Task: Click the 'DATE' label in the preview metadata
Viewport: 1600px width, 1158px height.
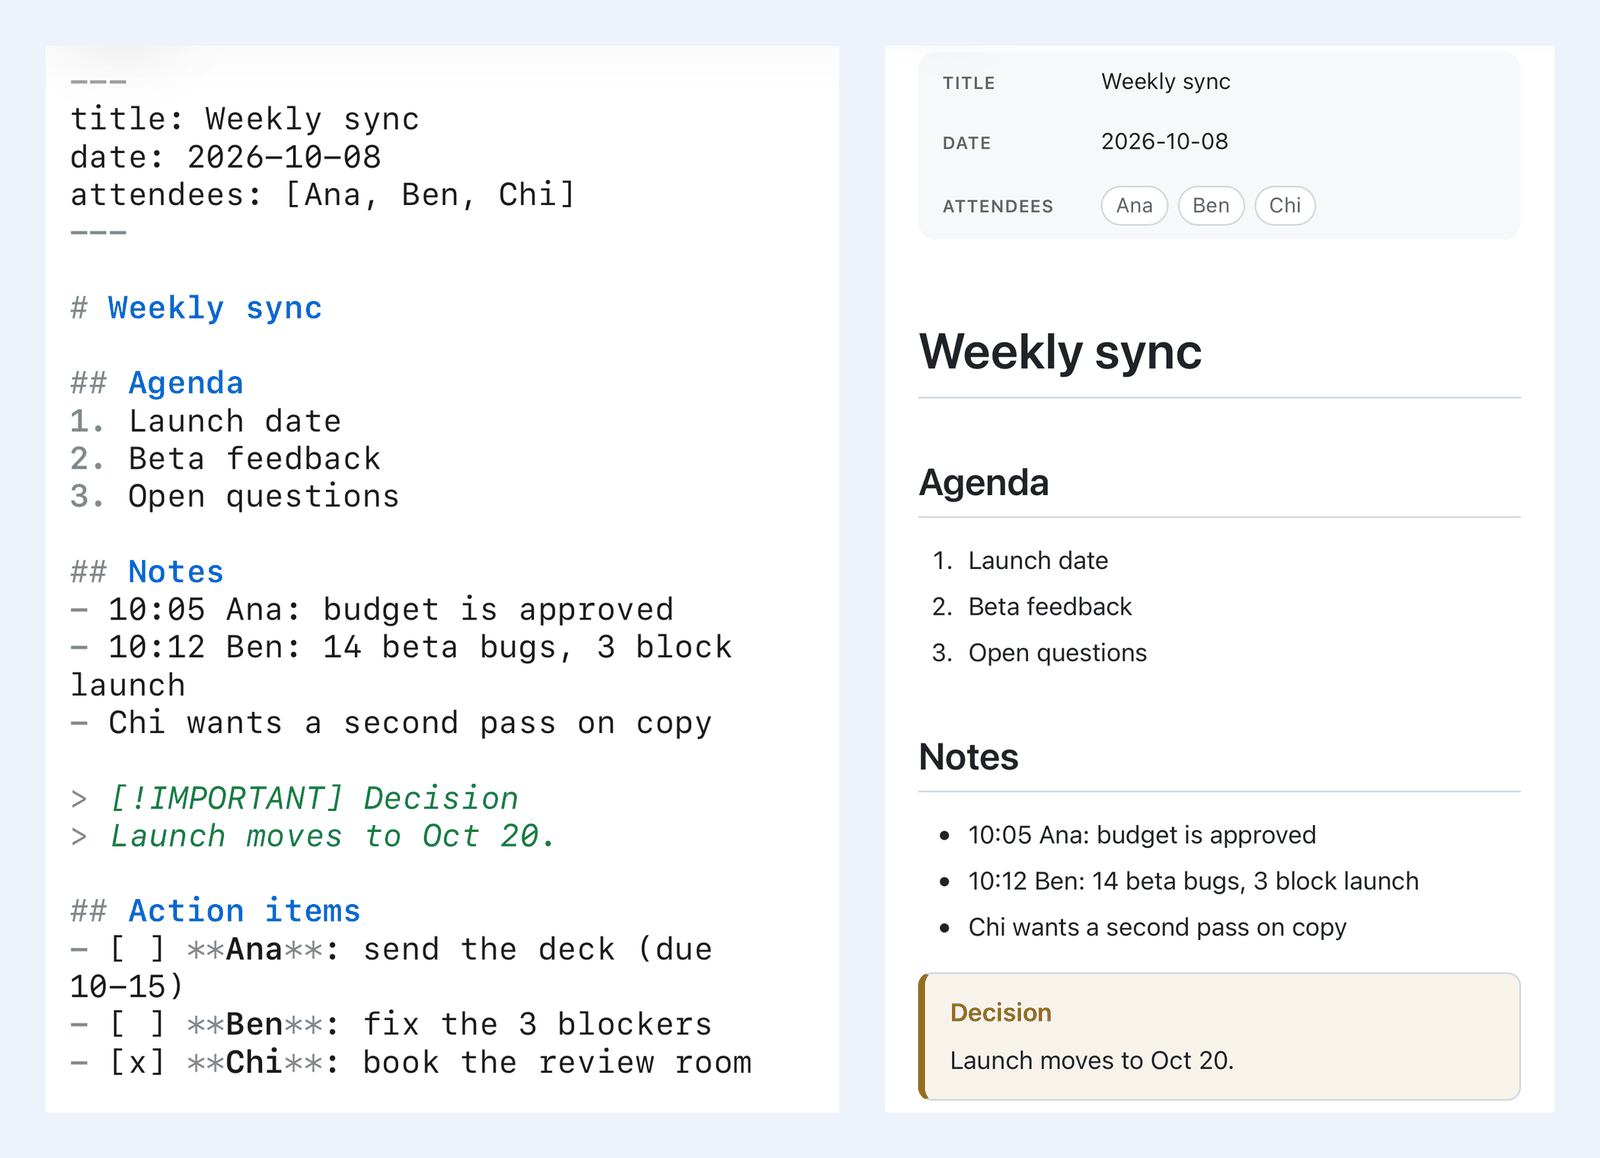Action: click(967, 143)
